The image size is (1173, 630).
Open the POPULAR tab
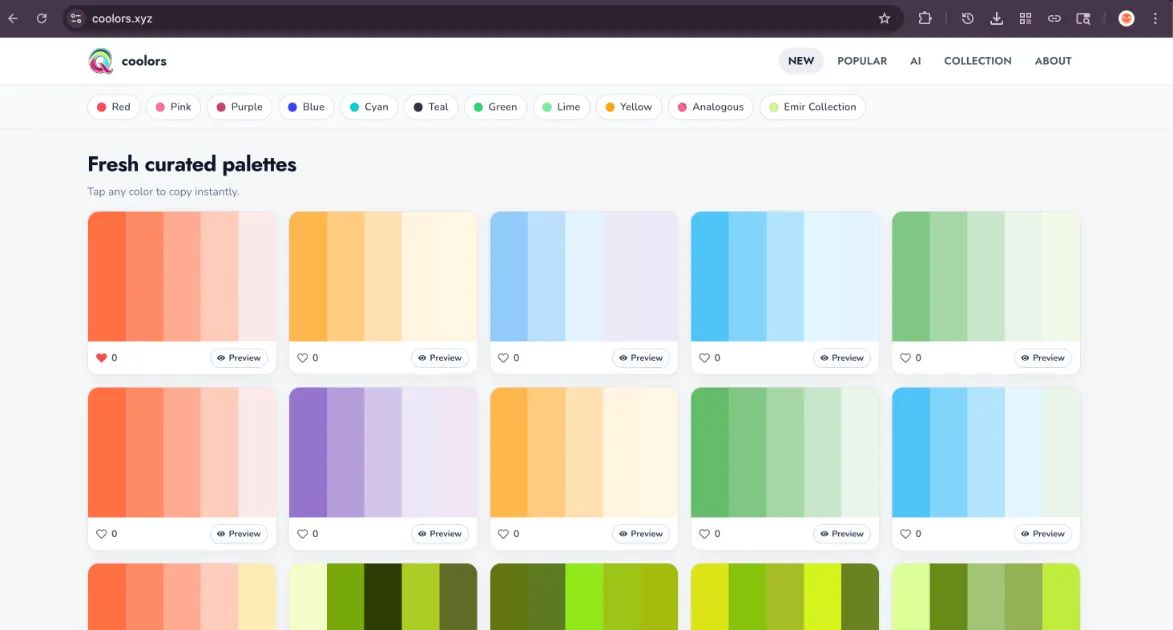pos(862,61)
